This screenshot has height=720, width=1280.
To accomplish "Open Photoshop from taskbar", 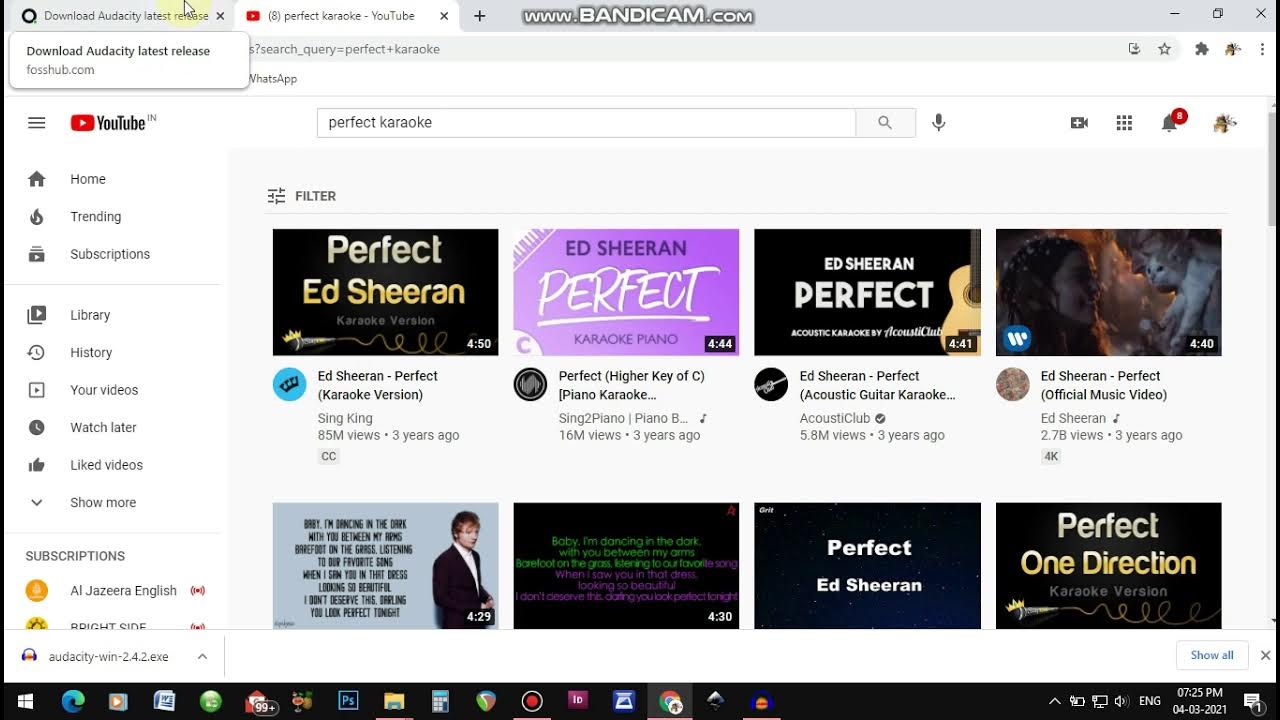I will click(x=348, y=701).
